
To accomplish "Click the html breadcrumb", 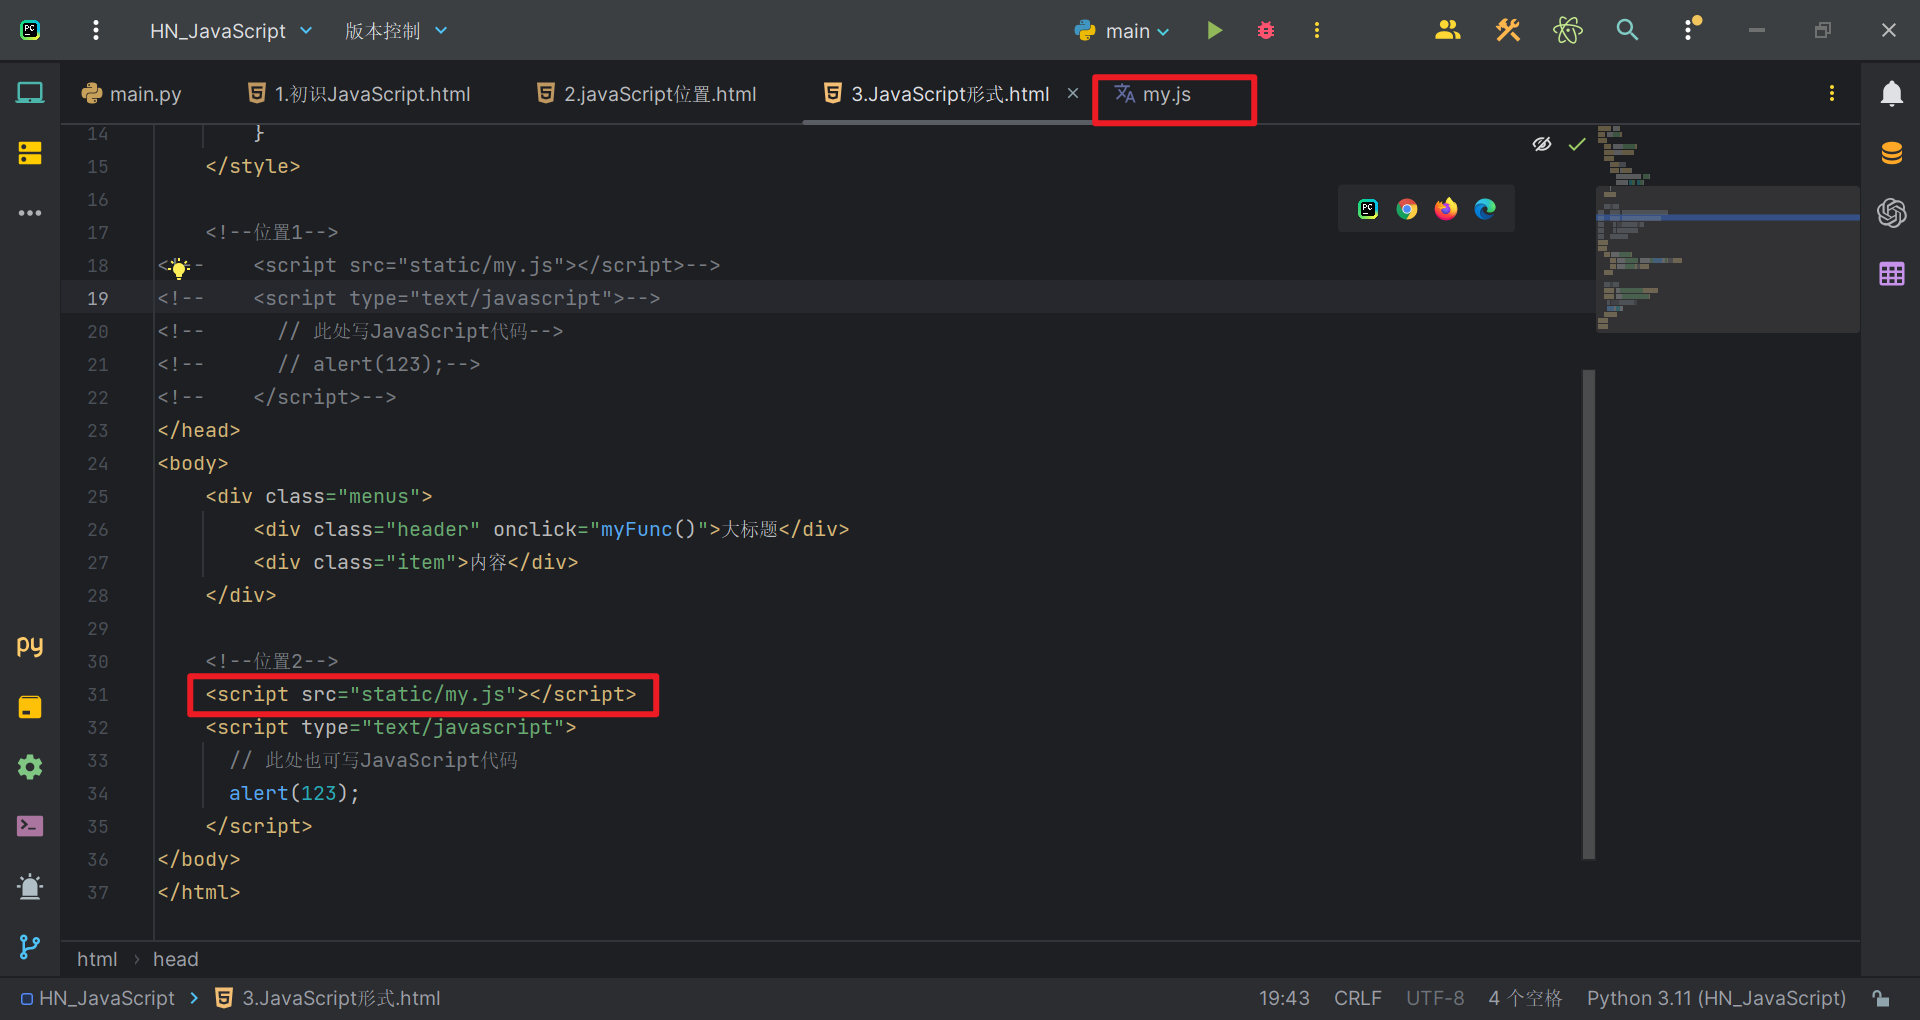I will point(97,959).
